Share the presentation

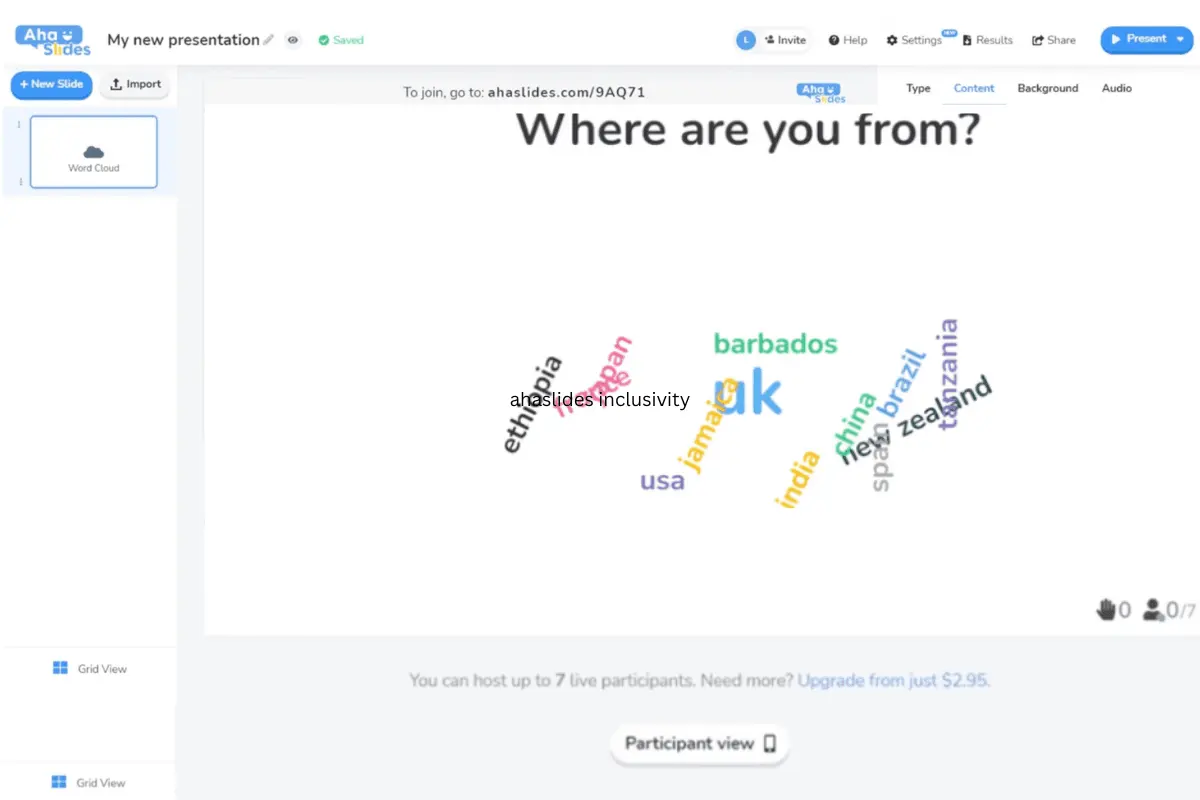tap(1054, 40)
